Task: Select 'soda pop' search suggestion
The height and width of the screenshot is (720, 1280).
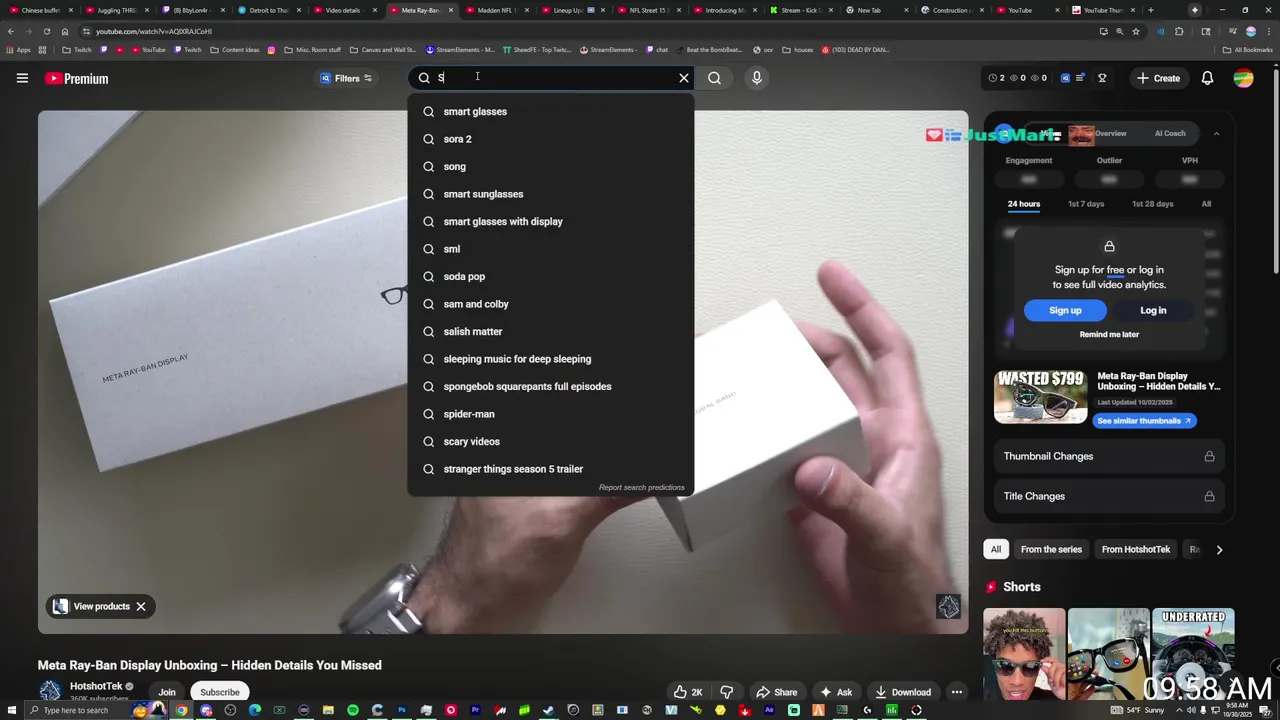Action: click(x=550, y=277)
